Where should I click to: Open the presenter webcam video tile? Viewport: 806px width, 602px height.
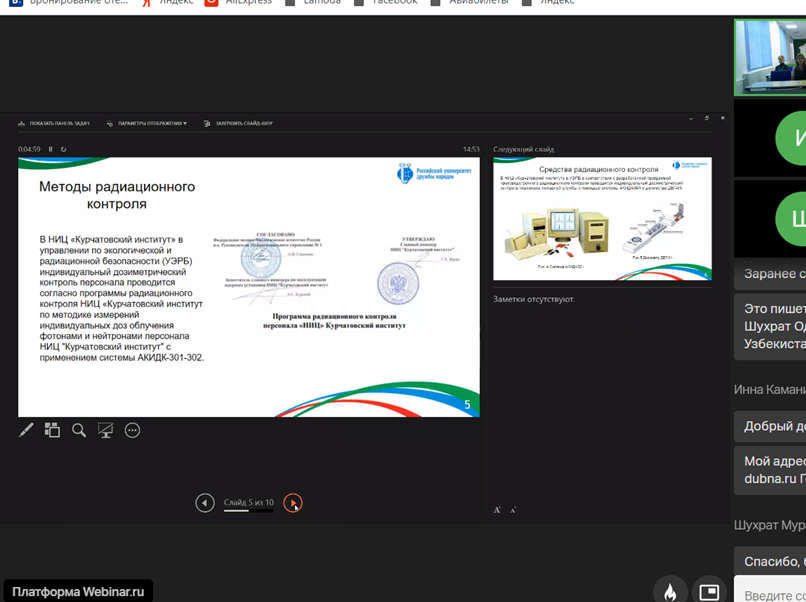point(770,58)
